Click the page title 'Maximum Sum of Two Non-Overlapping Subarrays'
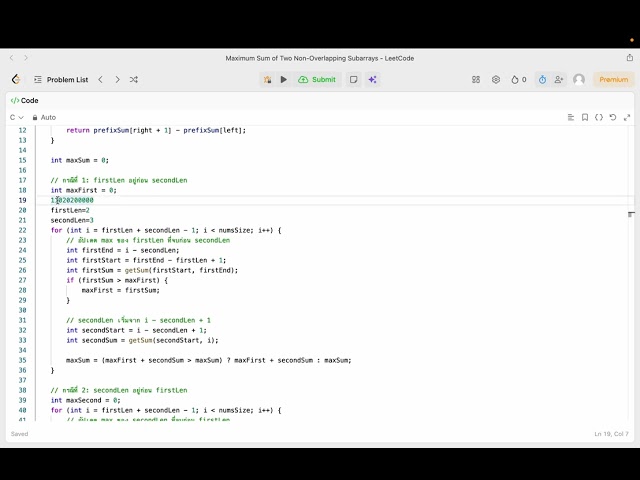This screenshot has height=480, width=640. 302,58
